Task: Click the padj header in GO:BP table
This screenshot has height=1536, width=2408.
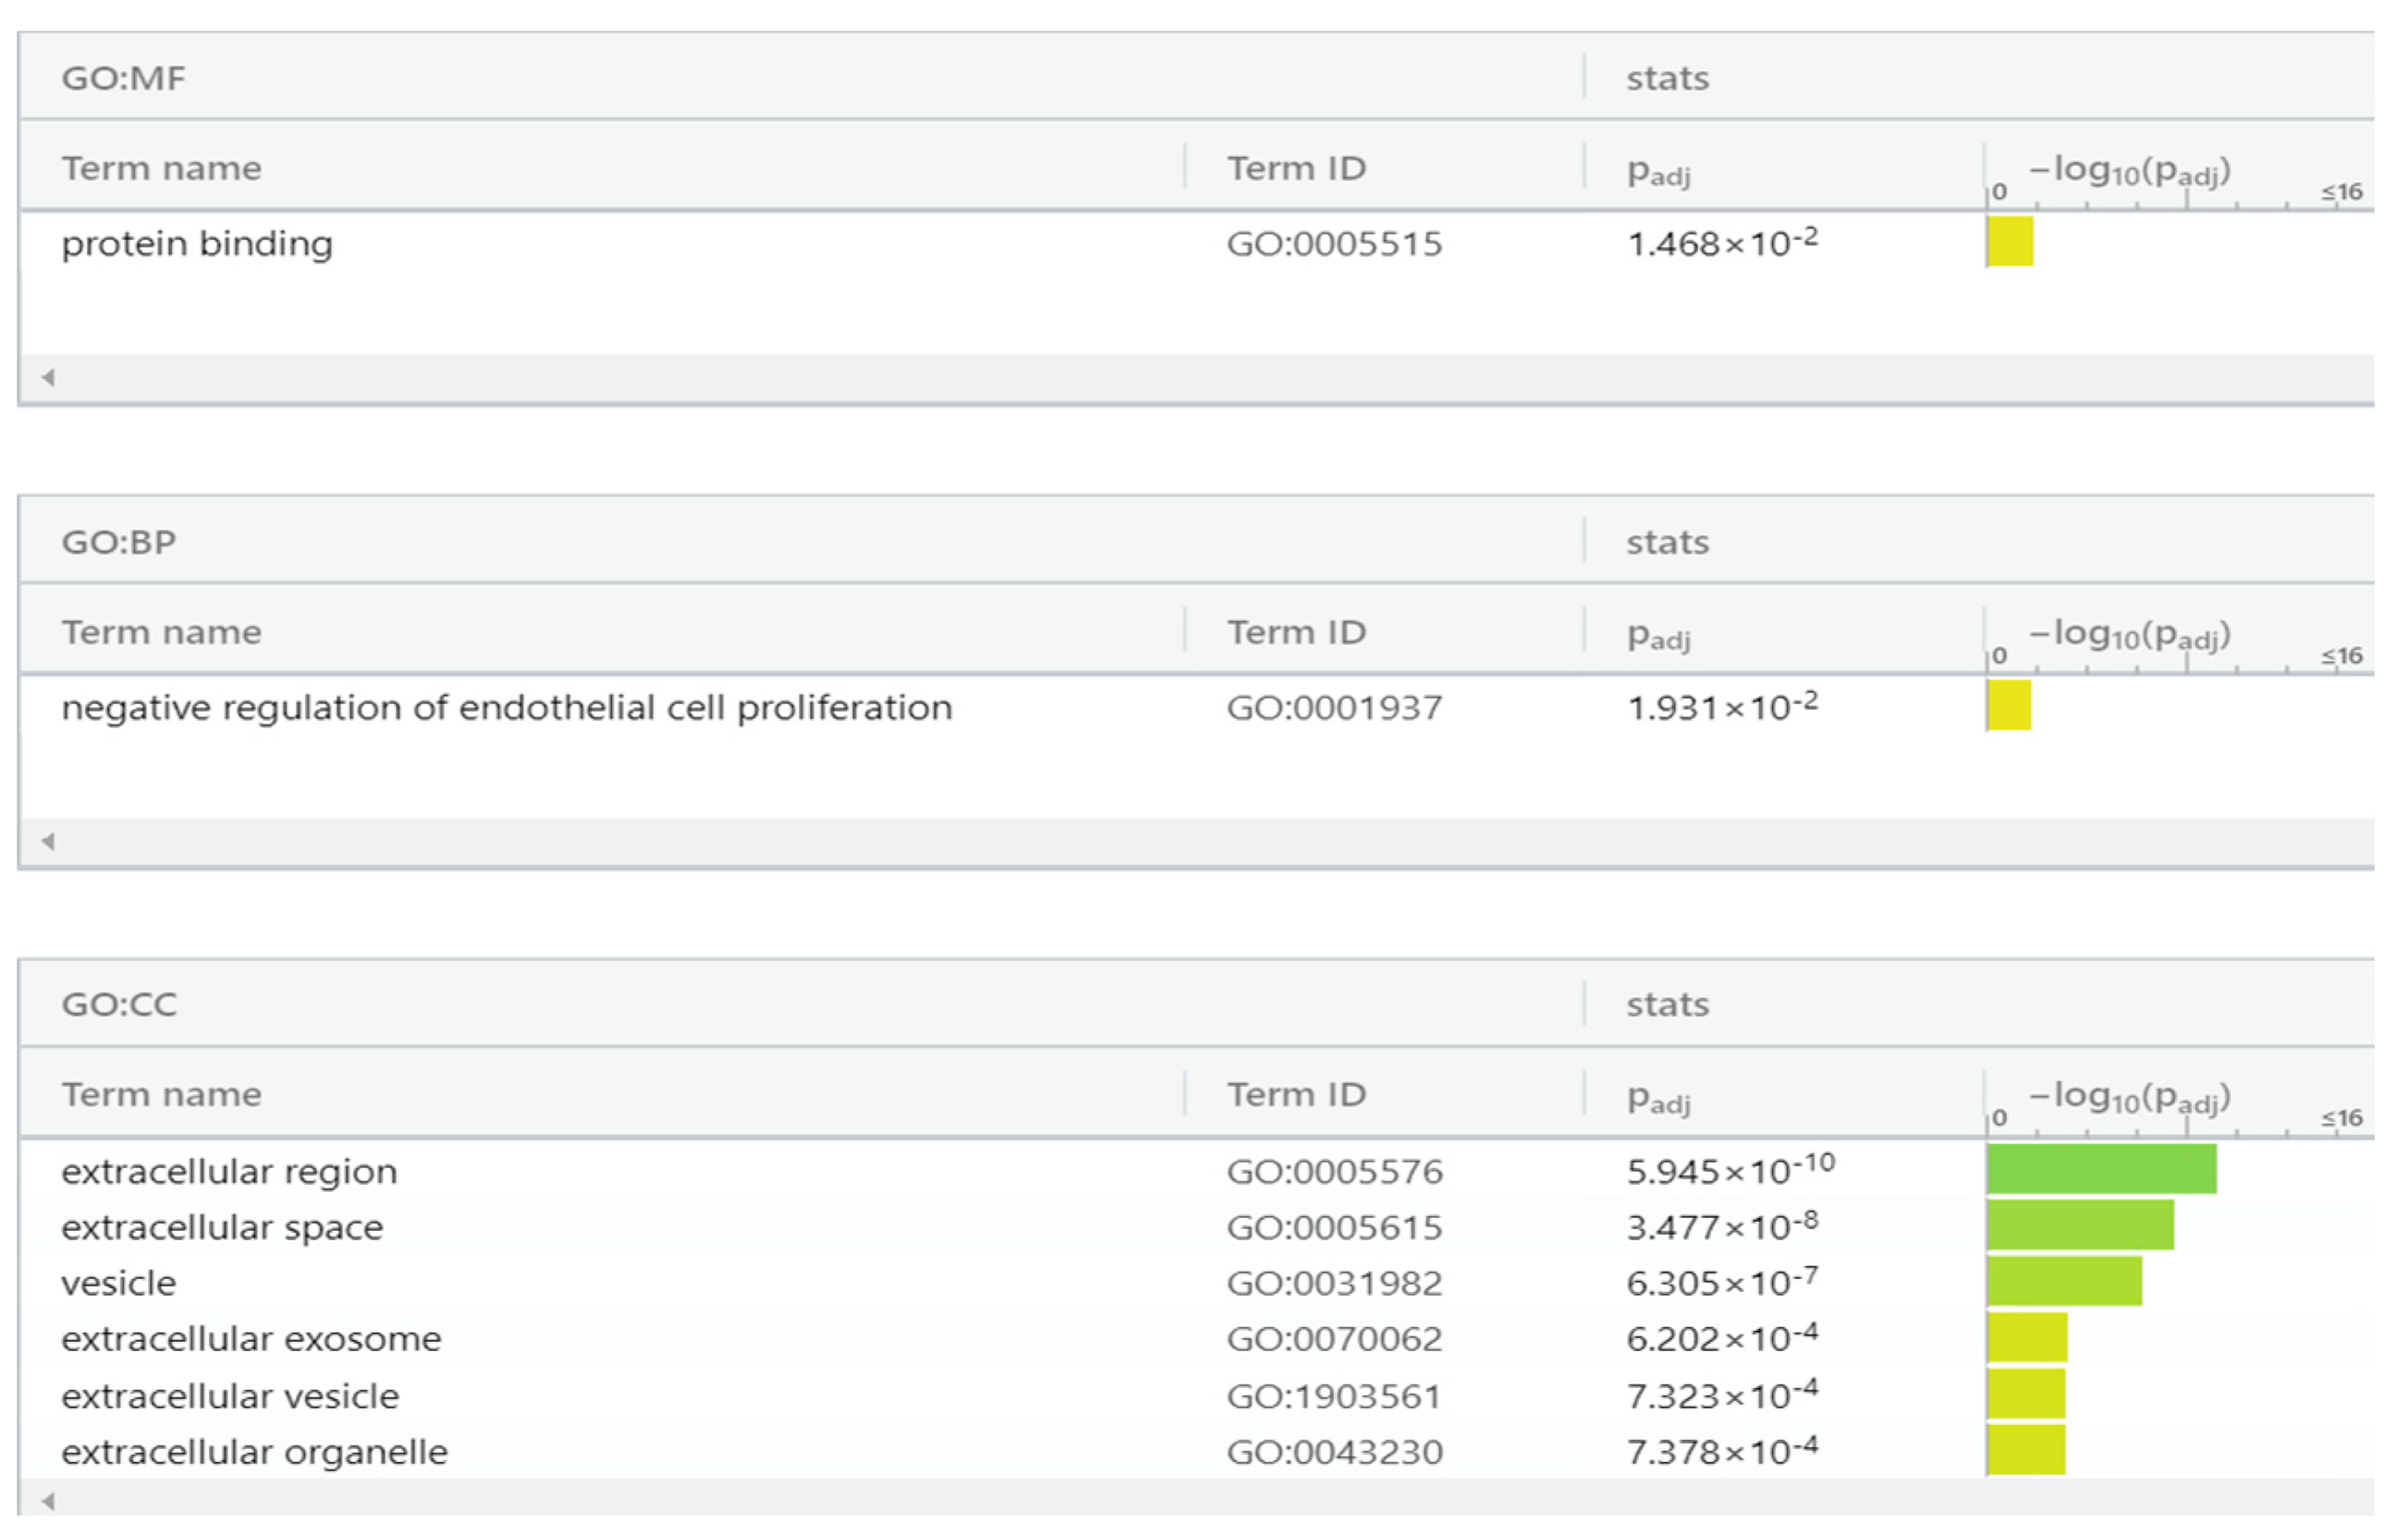Action: click(x=1659, y=636)
